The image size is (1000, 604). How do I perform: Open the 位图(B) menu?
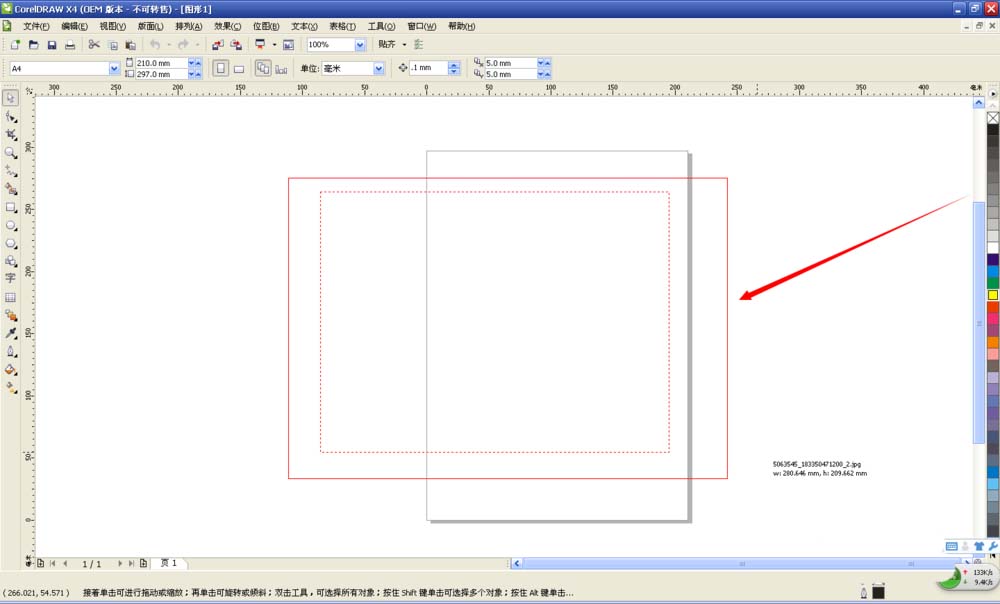266,26
